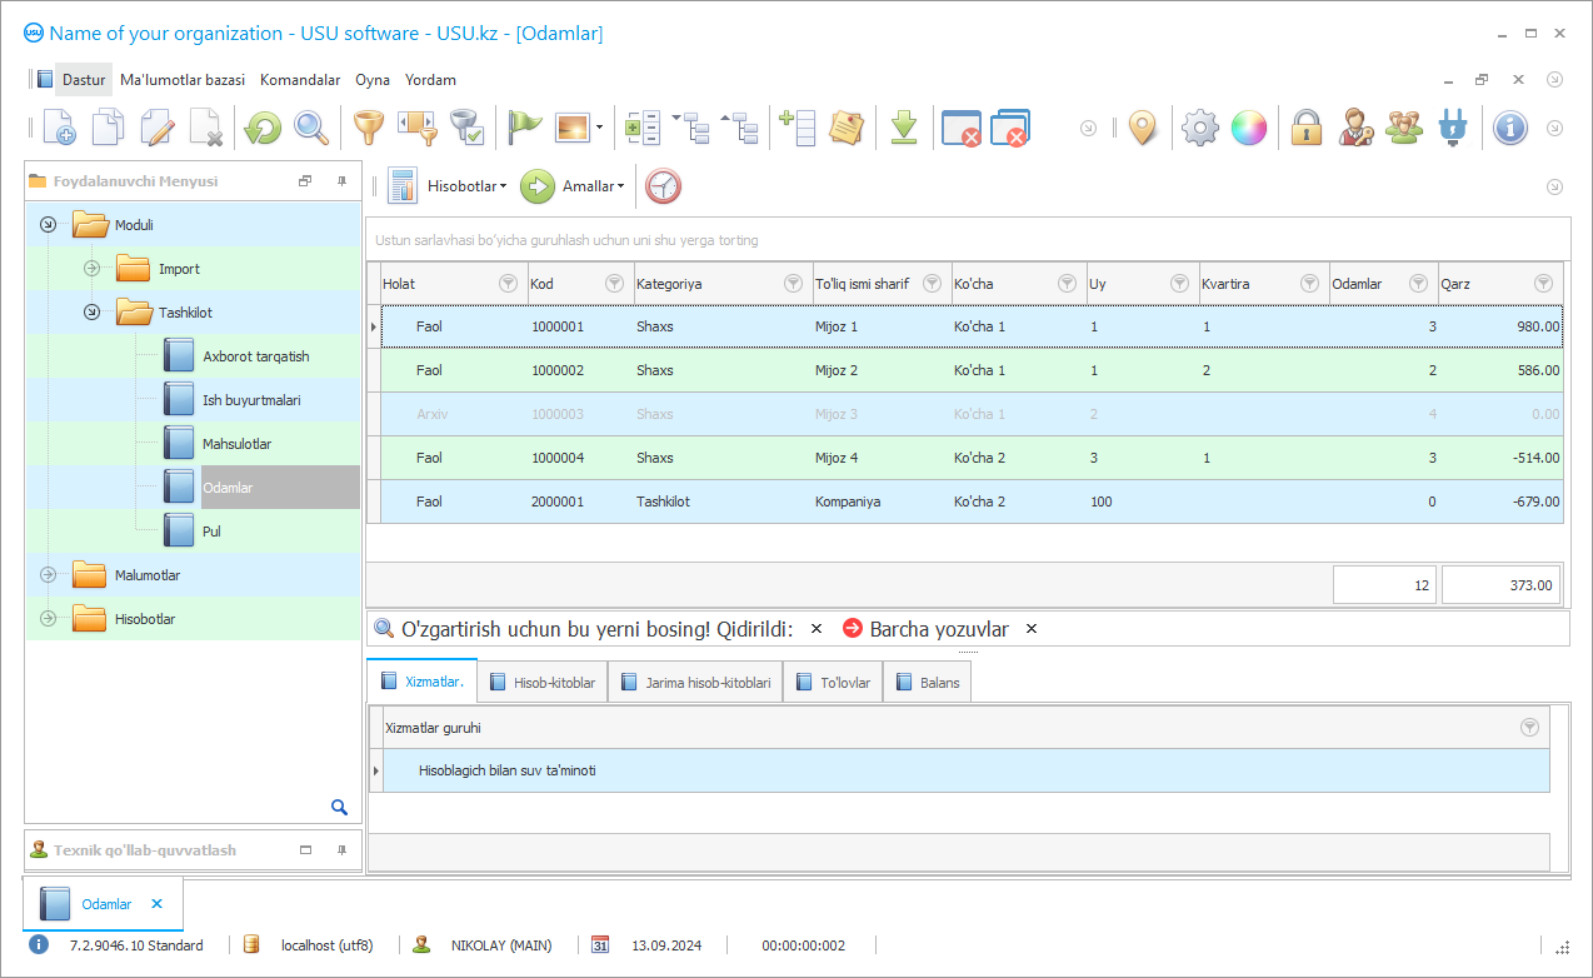The width and height of the screenshot is (1593, 978).
Task: Switch to Jarima hisob-kitoblari tab
Action: click(x=696, y=683)
